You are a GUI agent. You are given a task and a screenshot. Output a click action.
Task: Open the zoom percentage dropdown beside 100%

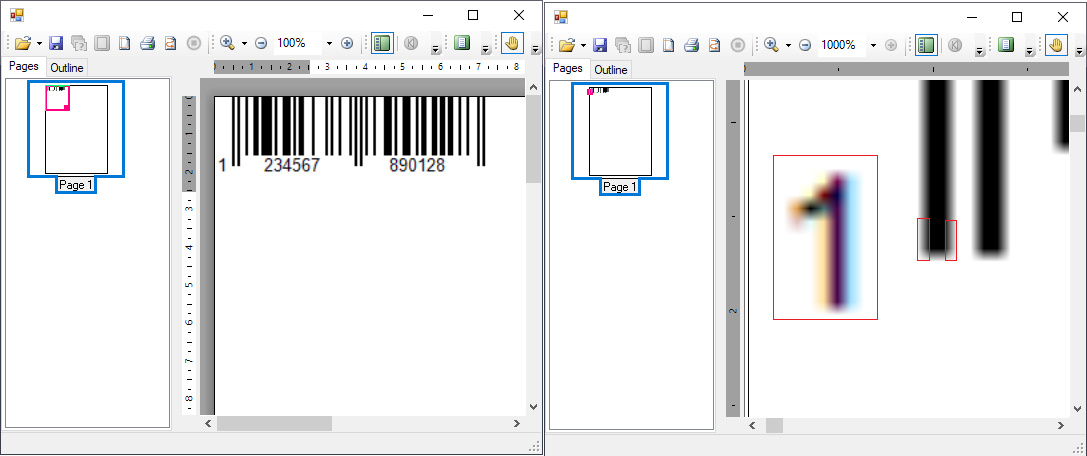click(x=329, y=43)
